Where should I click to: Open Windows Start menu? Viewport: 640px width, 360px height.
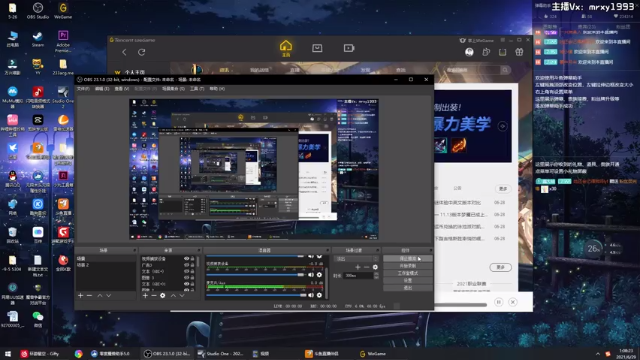click(7, 354)
